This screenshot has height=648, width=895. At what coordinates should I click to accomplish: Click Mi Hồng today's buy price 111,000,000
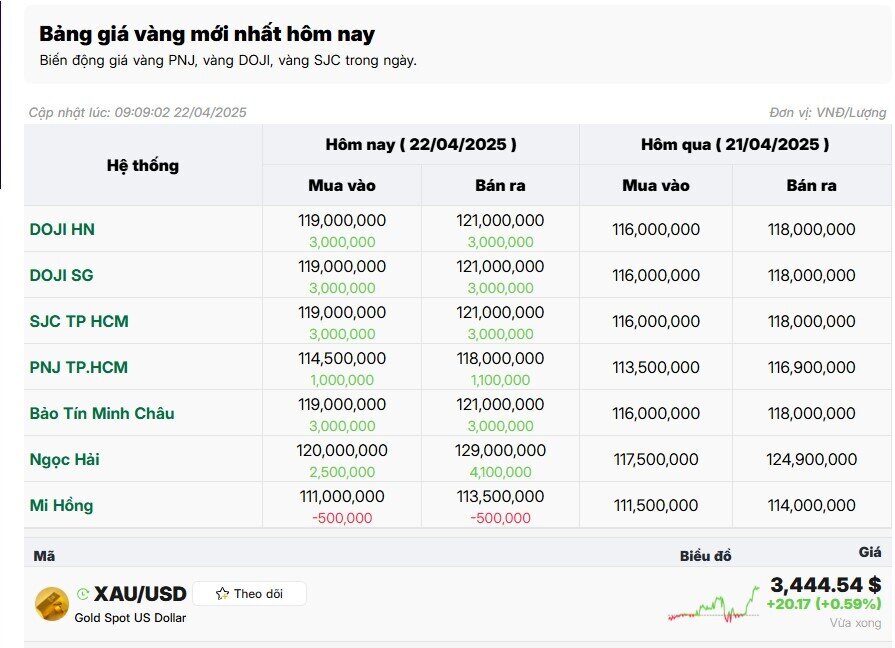click(x=342, y=497)
